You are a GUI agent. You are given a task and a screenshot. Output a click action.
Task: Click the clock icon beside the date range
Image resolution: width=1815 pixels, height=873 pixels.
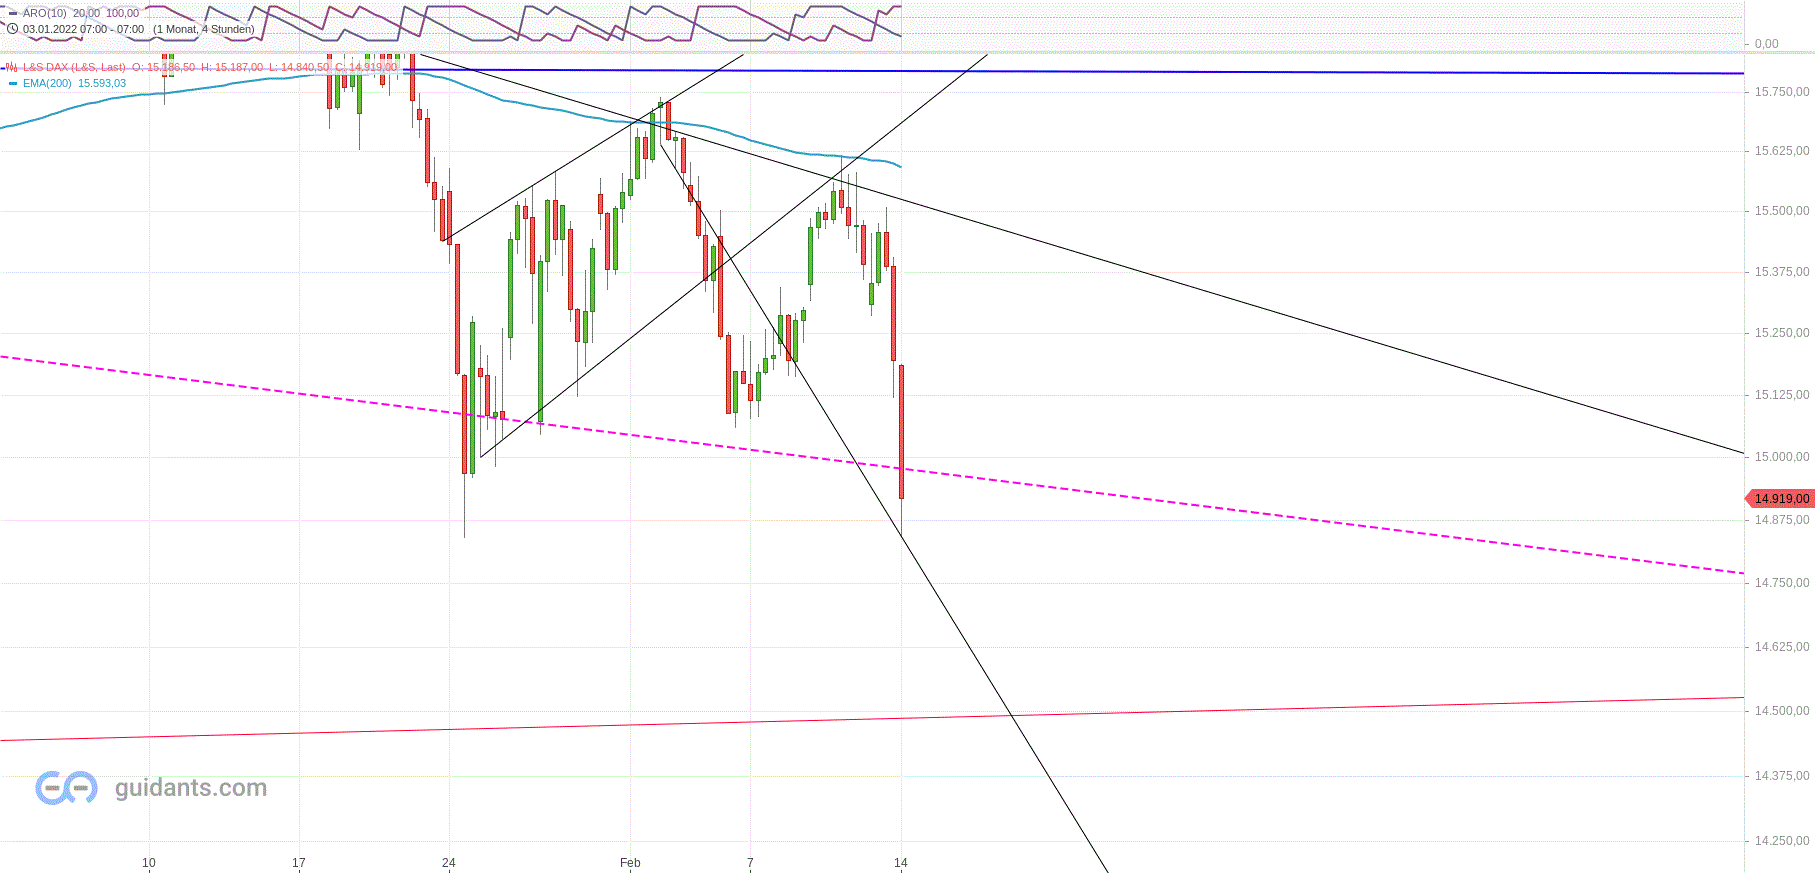tap(13, 29)
